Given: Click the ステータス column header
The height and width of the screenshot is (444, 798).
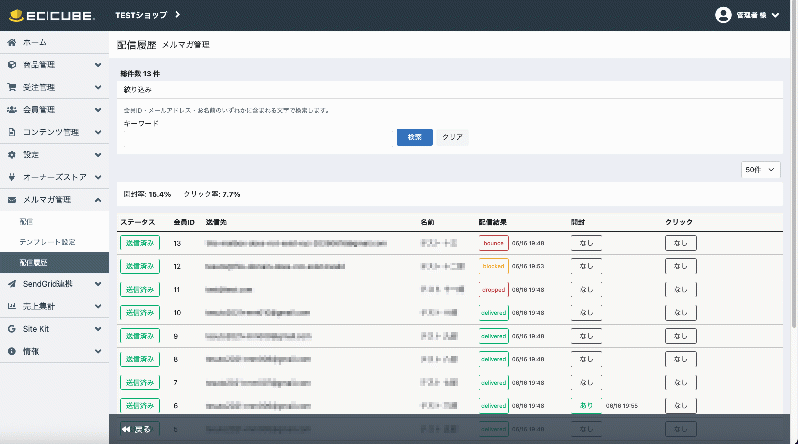Looking at the screenshot, I should pos(138,222).
